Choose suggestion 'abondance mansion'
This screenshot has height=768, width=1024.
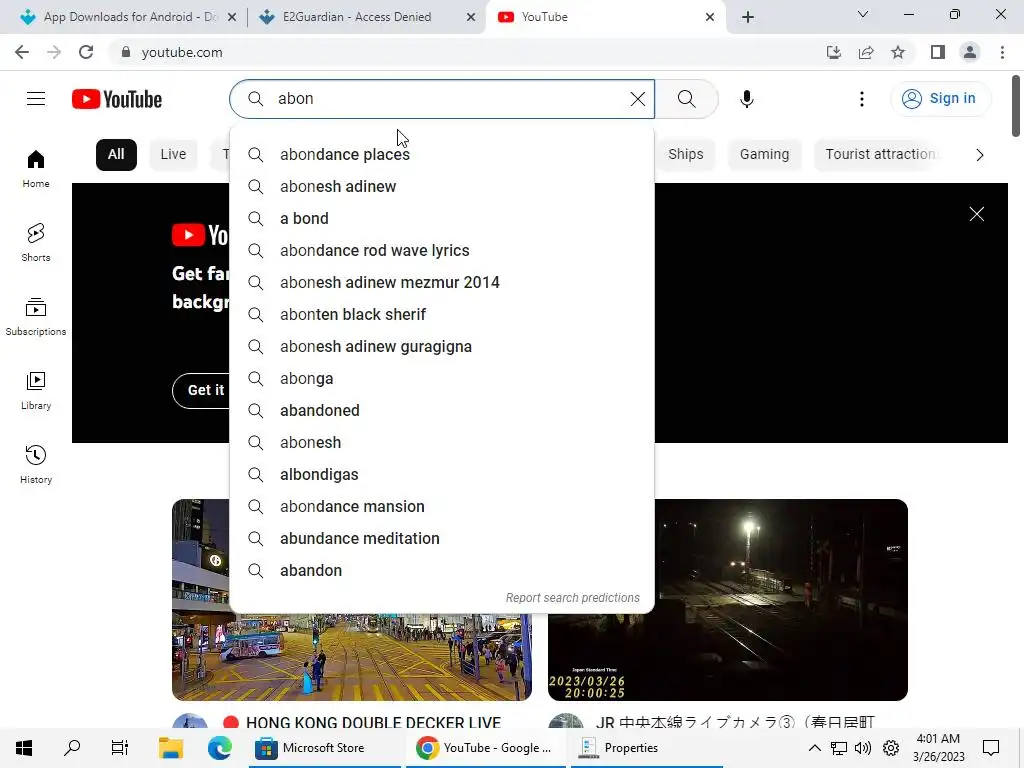pyautogui.click(x=442, y=506)
